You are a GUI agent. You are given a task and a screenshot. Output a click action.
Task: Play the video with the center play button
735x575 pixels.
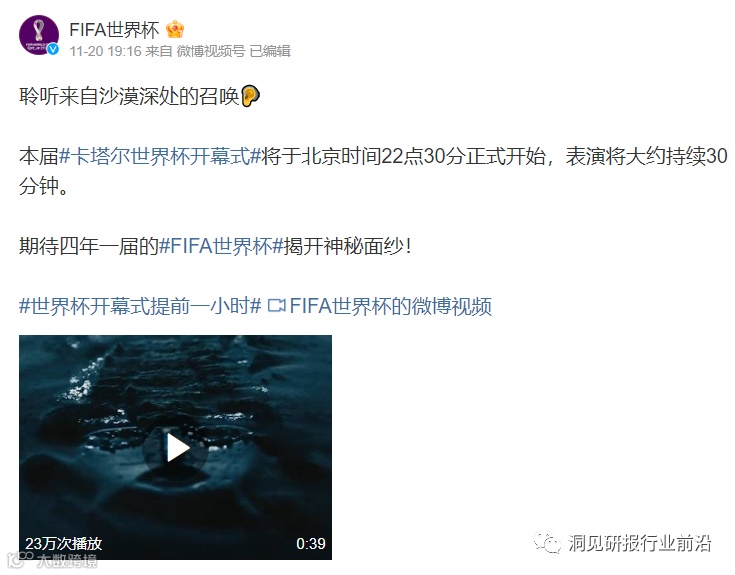[x=175, y=448]
